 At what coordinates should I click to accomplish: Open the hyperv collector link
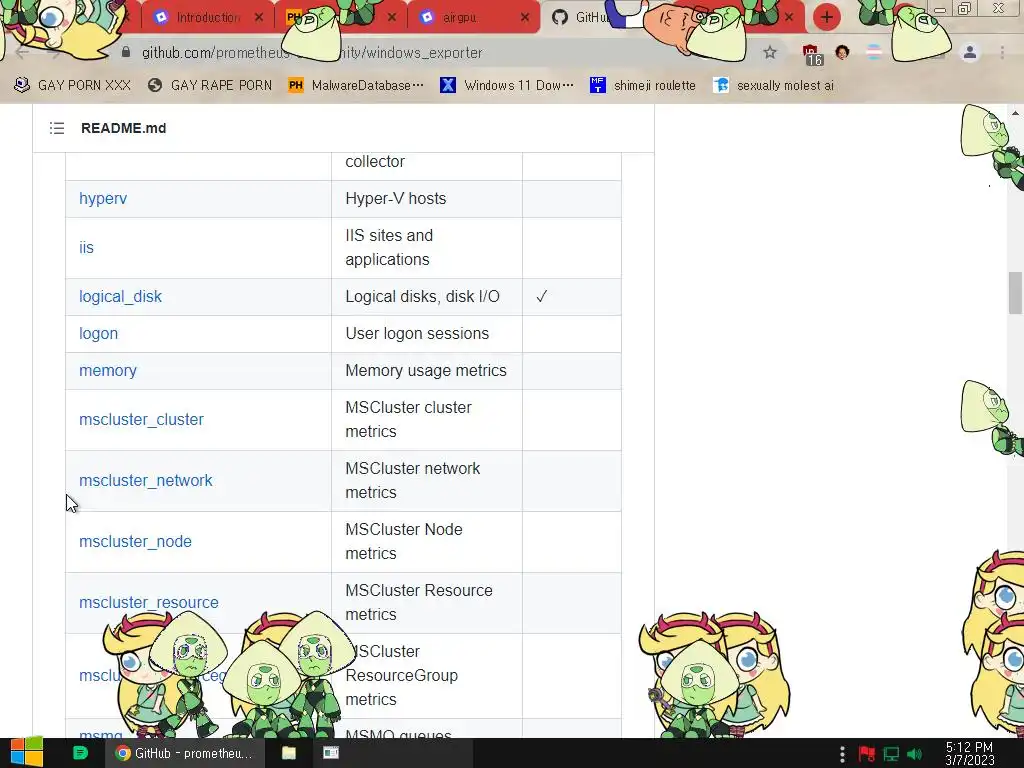pyautogui.click(x=103, y=199)
